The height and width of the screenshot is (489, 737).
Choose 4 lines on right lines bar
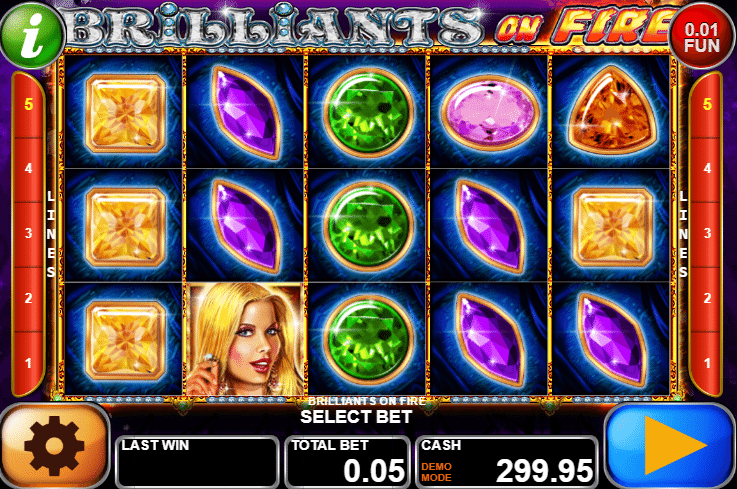(707, 169)
